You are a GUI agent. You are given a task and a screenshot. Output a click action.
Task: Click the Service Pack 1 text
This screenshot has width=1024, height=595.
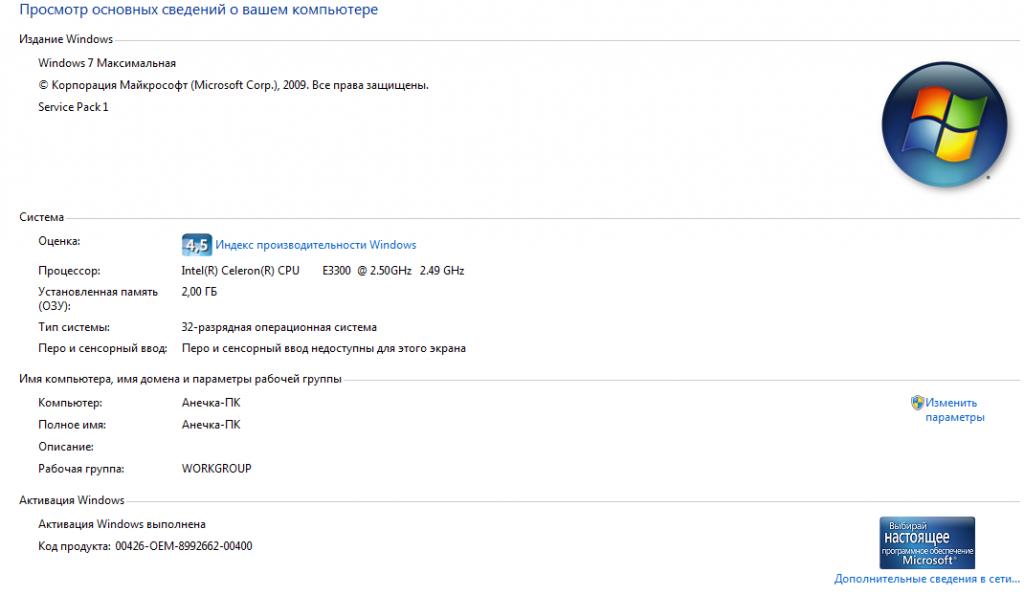coord(73,106)
